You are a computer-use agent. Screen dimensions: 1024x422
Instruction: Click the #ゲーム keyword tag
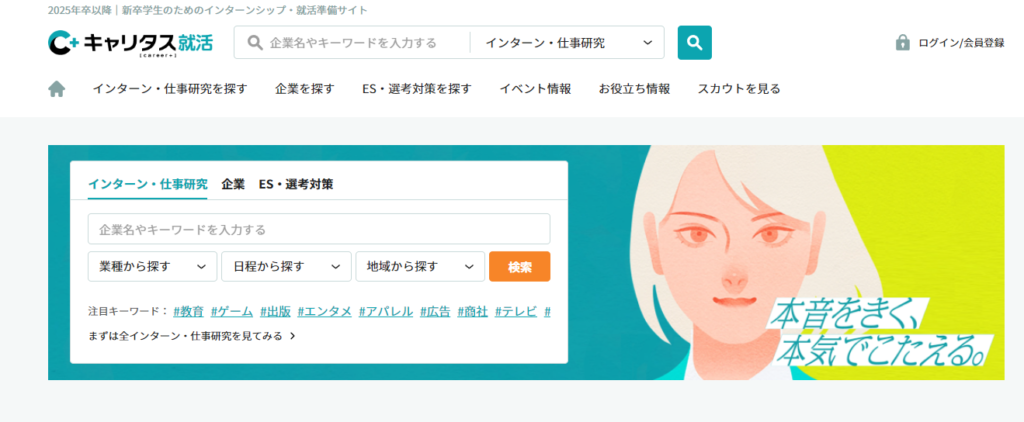[x=232, y=311]
